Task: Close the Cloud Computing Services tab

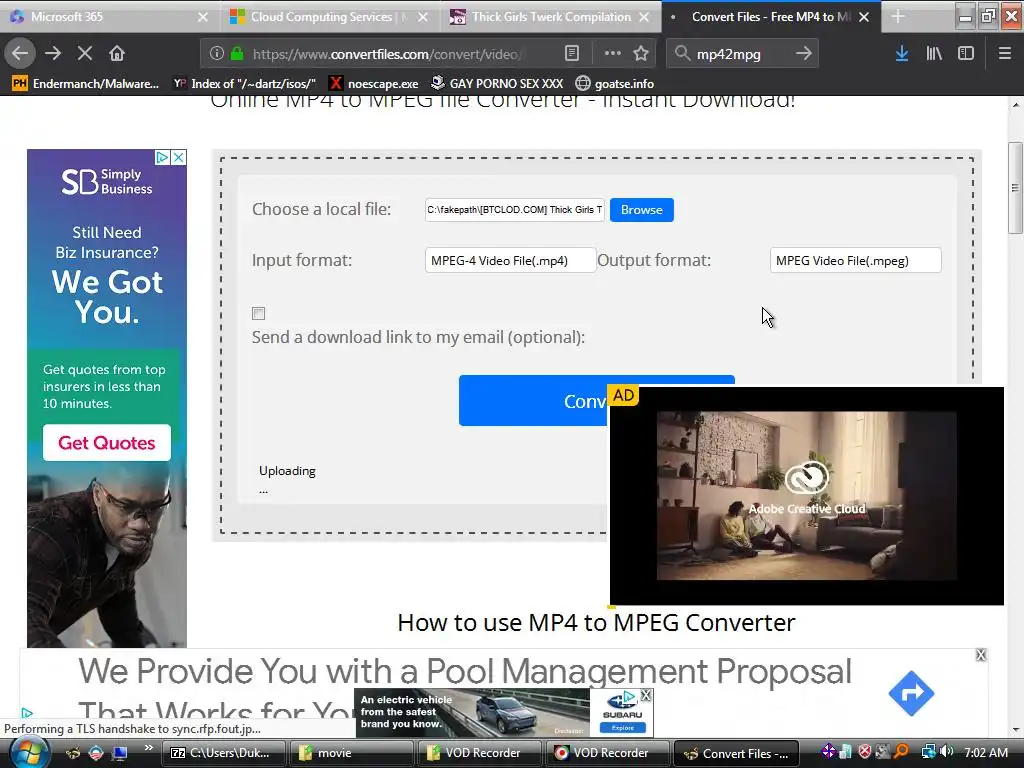Action: click(423, 17)
